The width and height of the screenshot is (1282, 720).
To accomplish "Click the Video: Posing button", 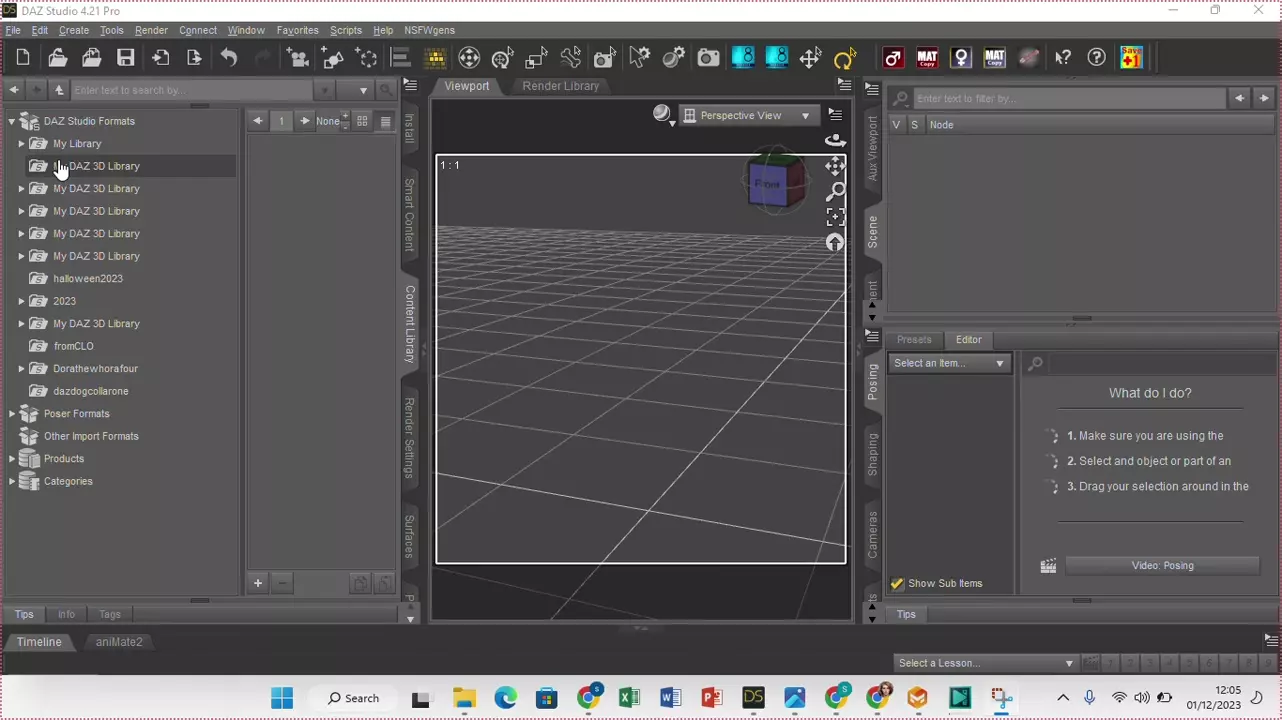I will tap(1162, 566).
